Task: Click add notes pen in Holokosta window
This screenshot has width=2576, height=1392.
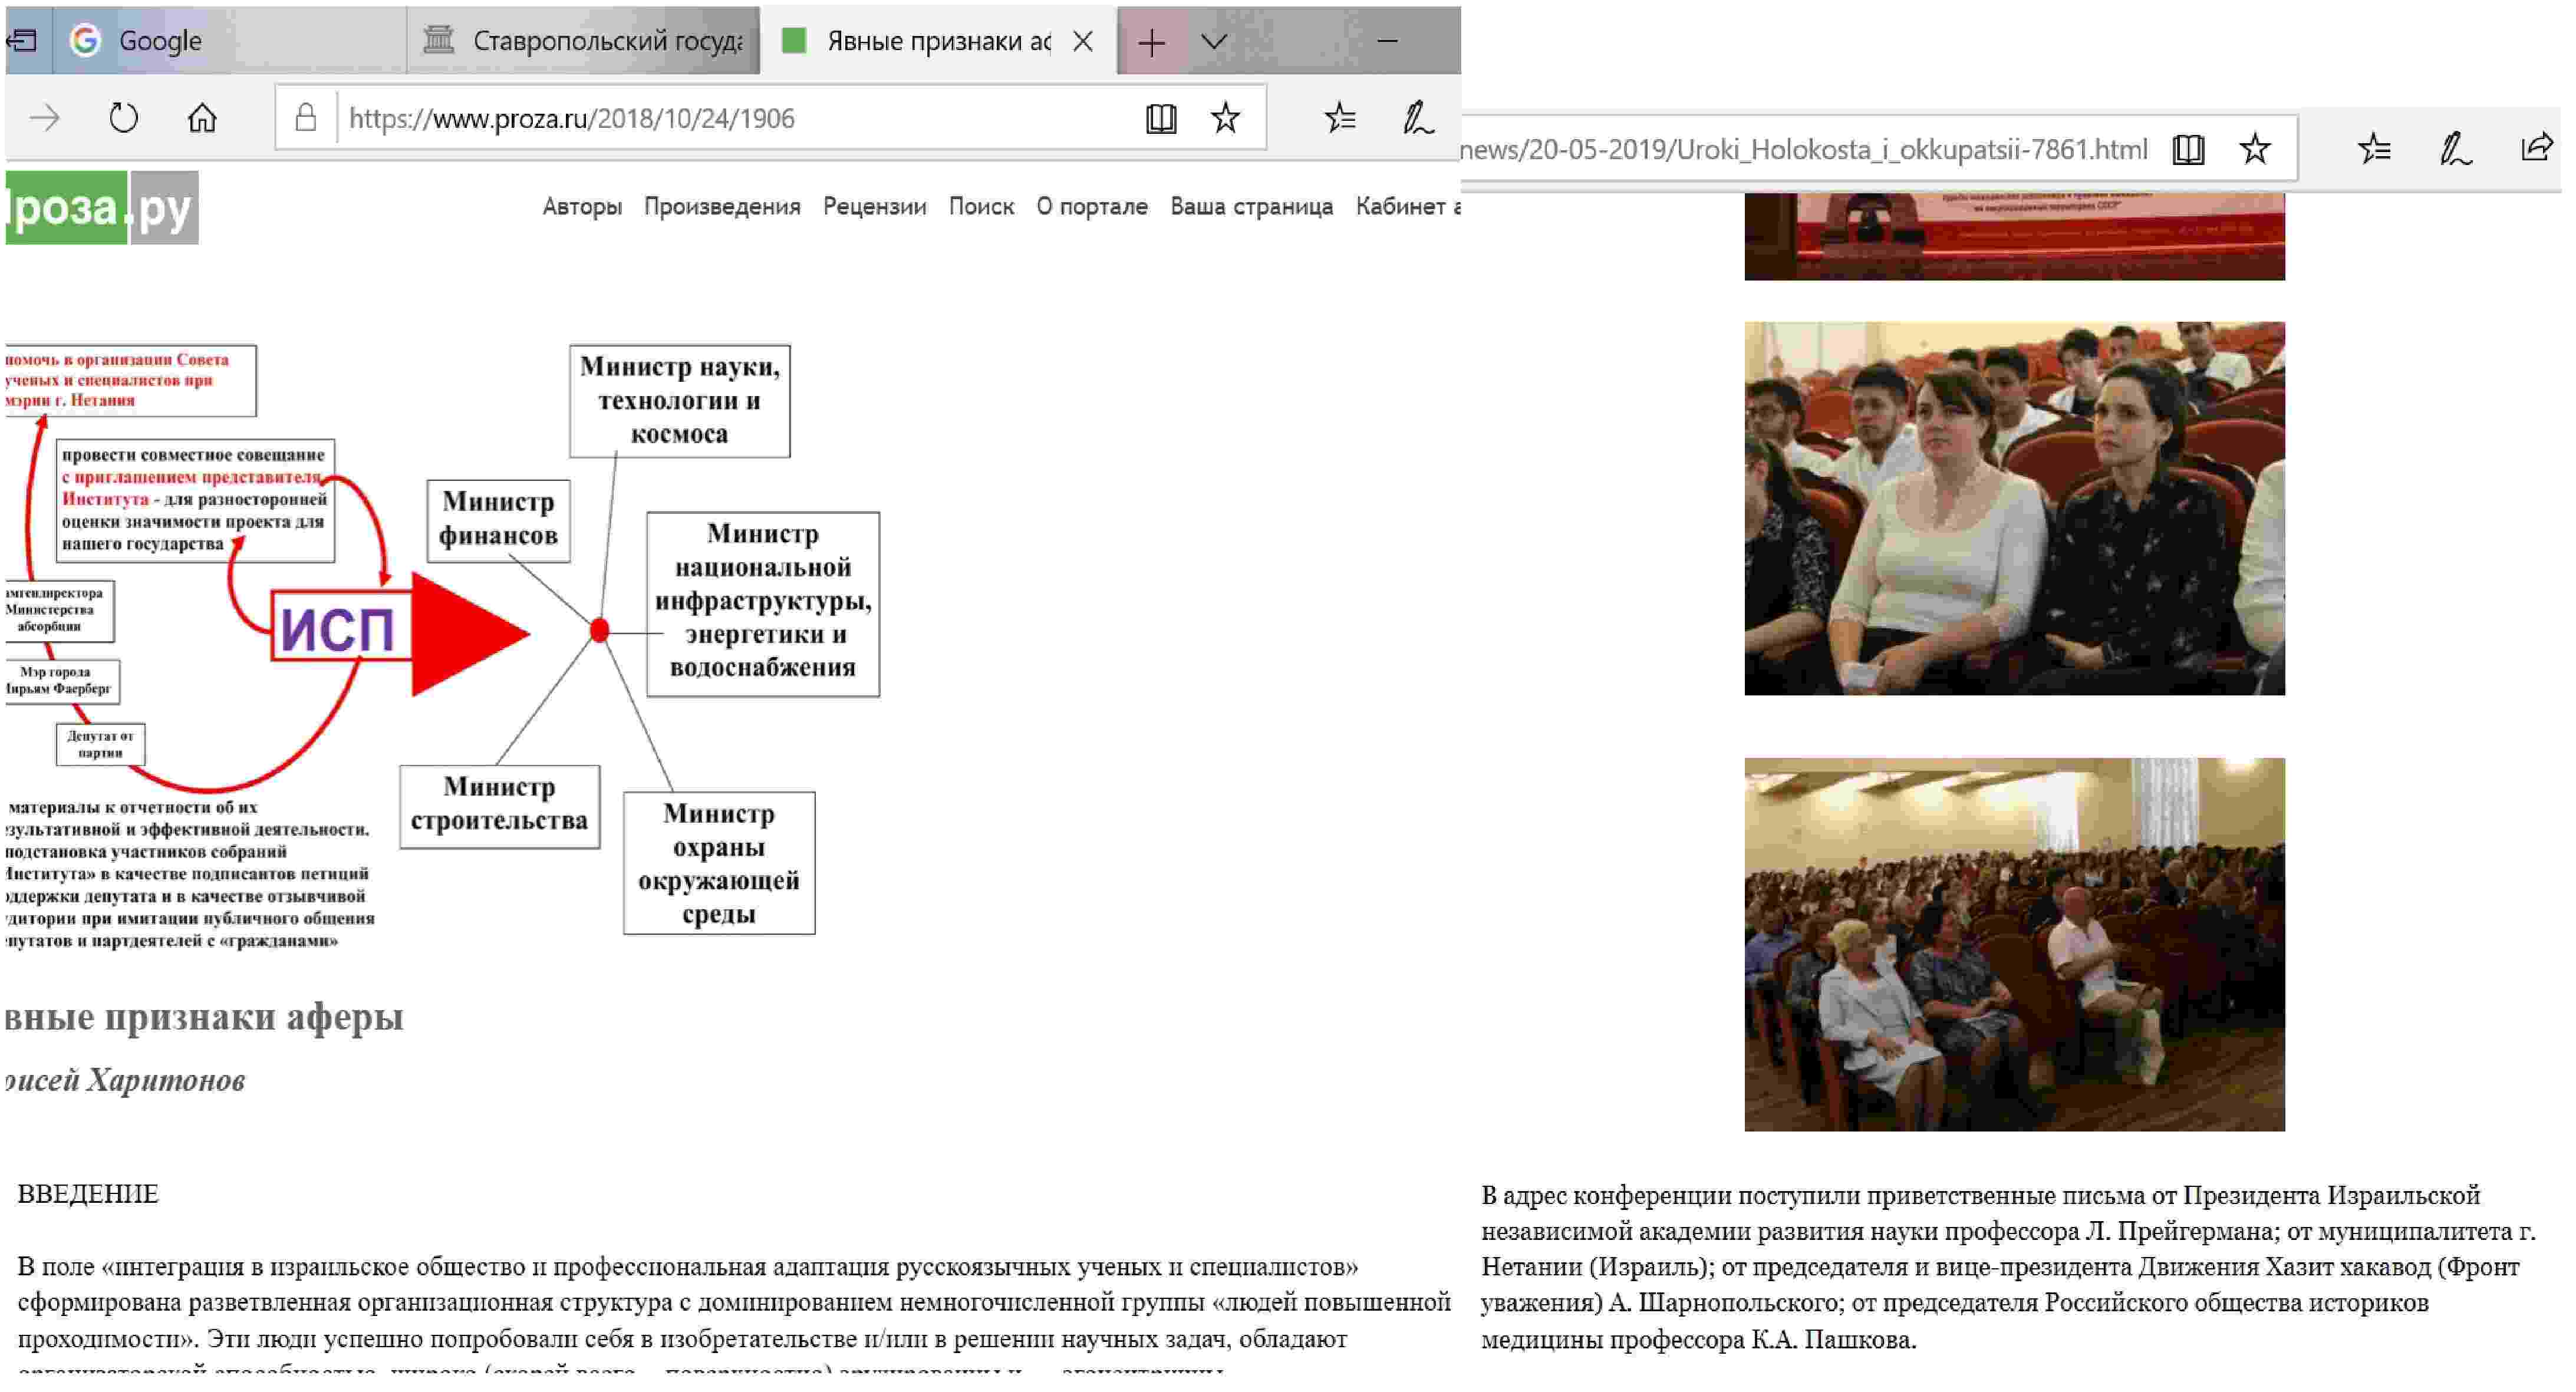Action: [2455, 149]
